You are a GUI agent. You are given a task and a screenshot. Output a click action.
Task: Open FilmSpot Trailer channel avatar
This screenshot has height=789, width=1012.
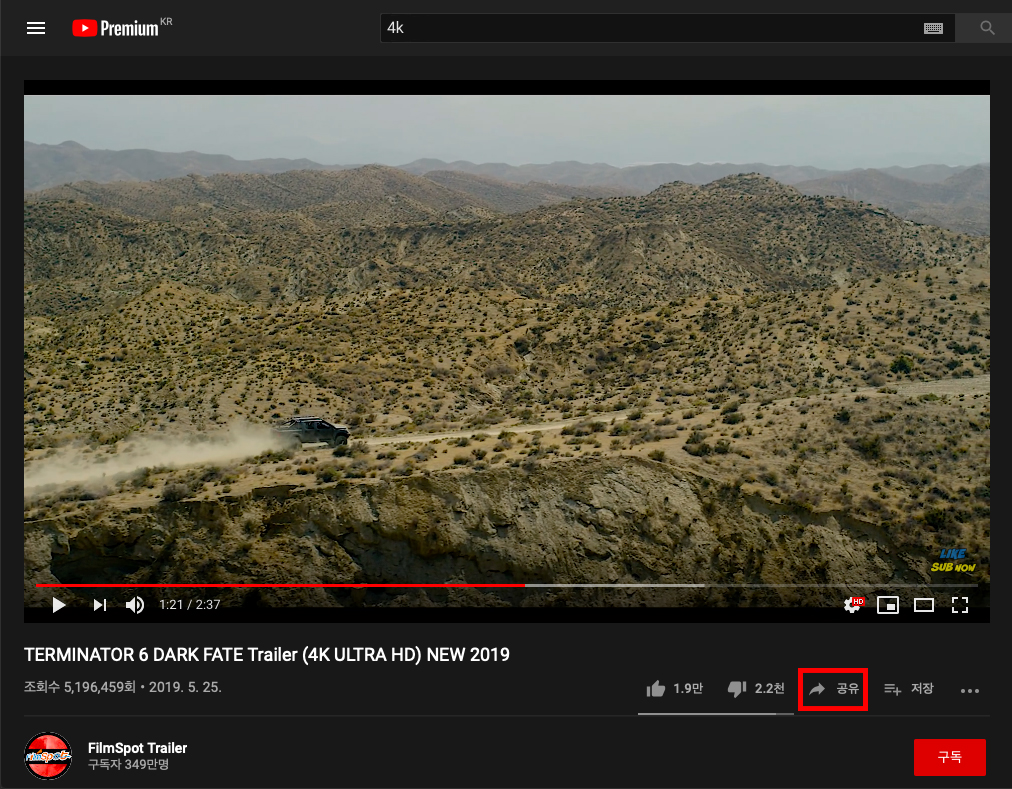[48, 755]
